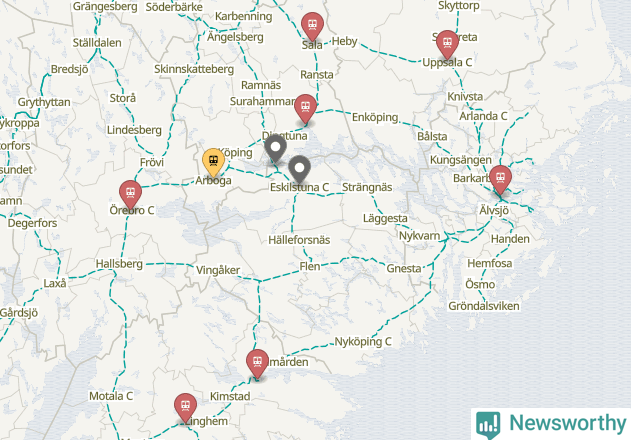Click the Nyköping C station label

tap(363, 342)
